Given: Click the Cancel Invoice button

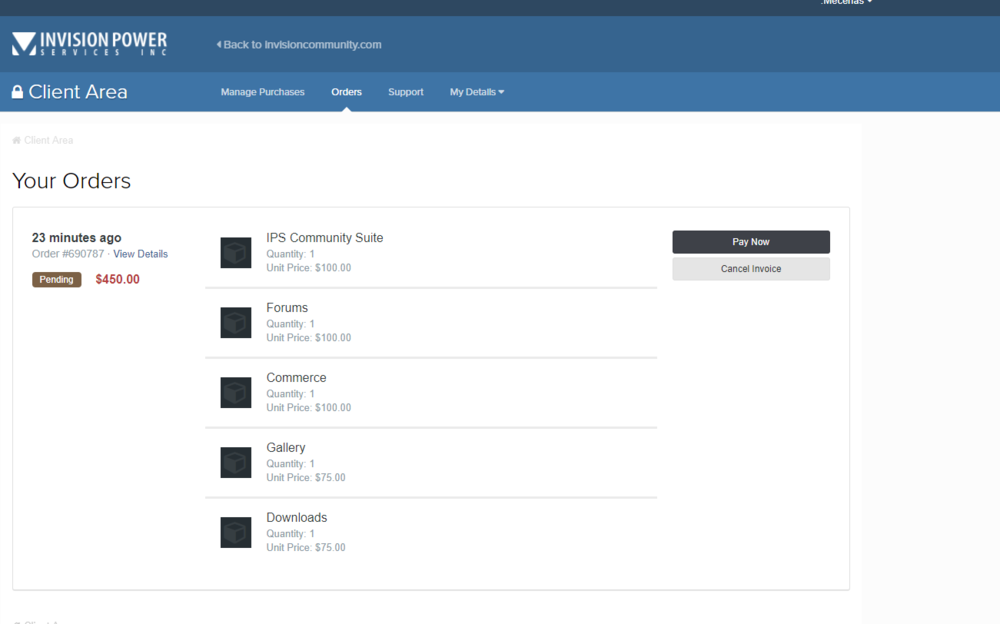Looking at the screenshot, I should (x=750, y=269).
